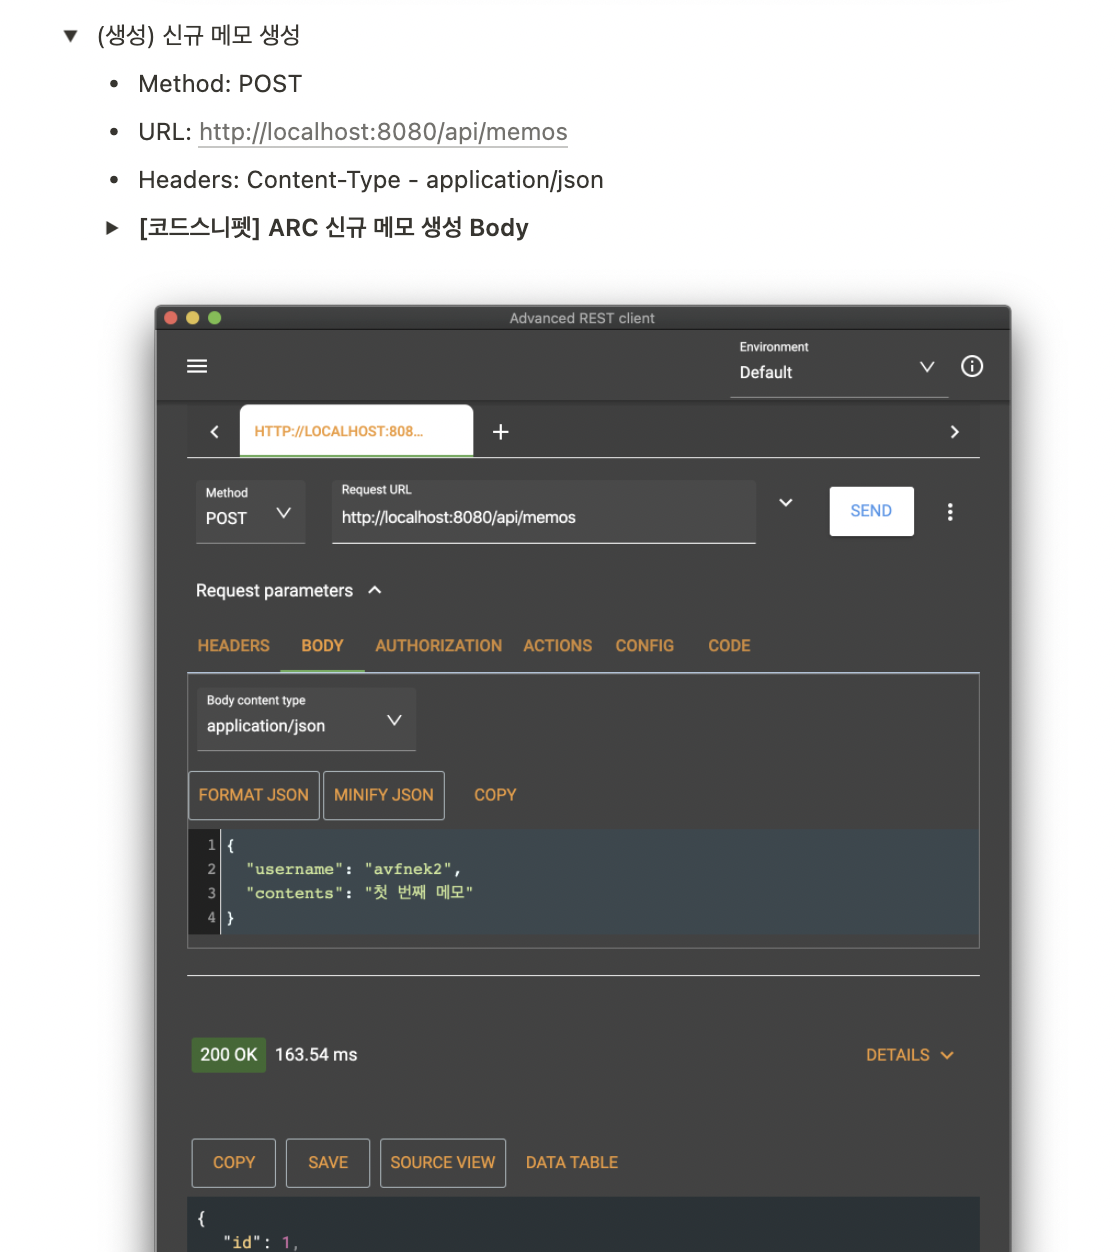1116x1252 pixels.
Task: Add a new request tab with plus icon
Action: pos(501,432)
